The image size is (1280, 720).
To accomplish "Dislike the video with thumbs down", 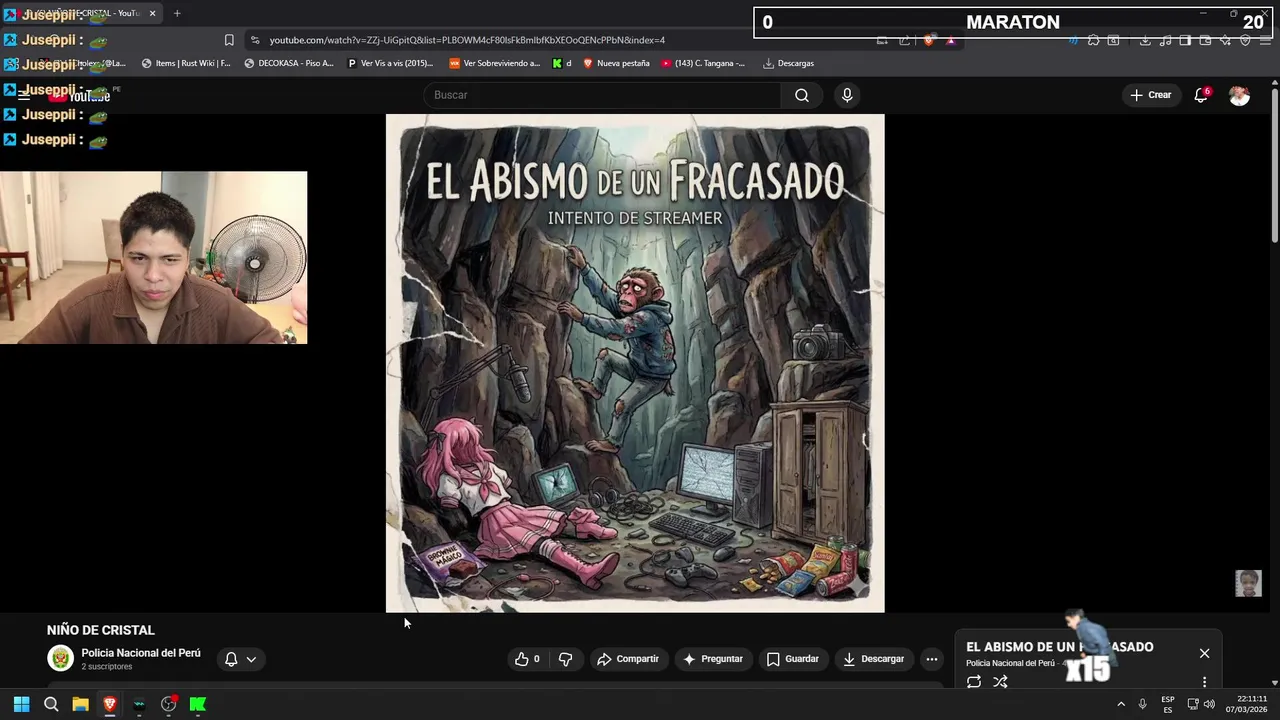I will [566, 659].
